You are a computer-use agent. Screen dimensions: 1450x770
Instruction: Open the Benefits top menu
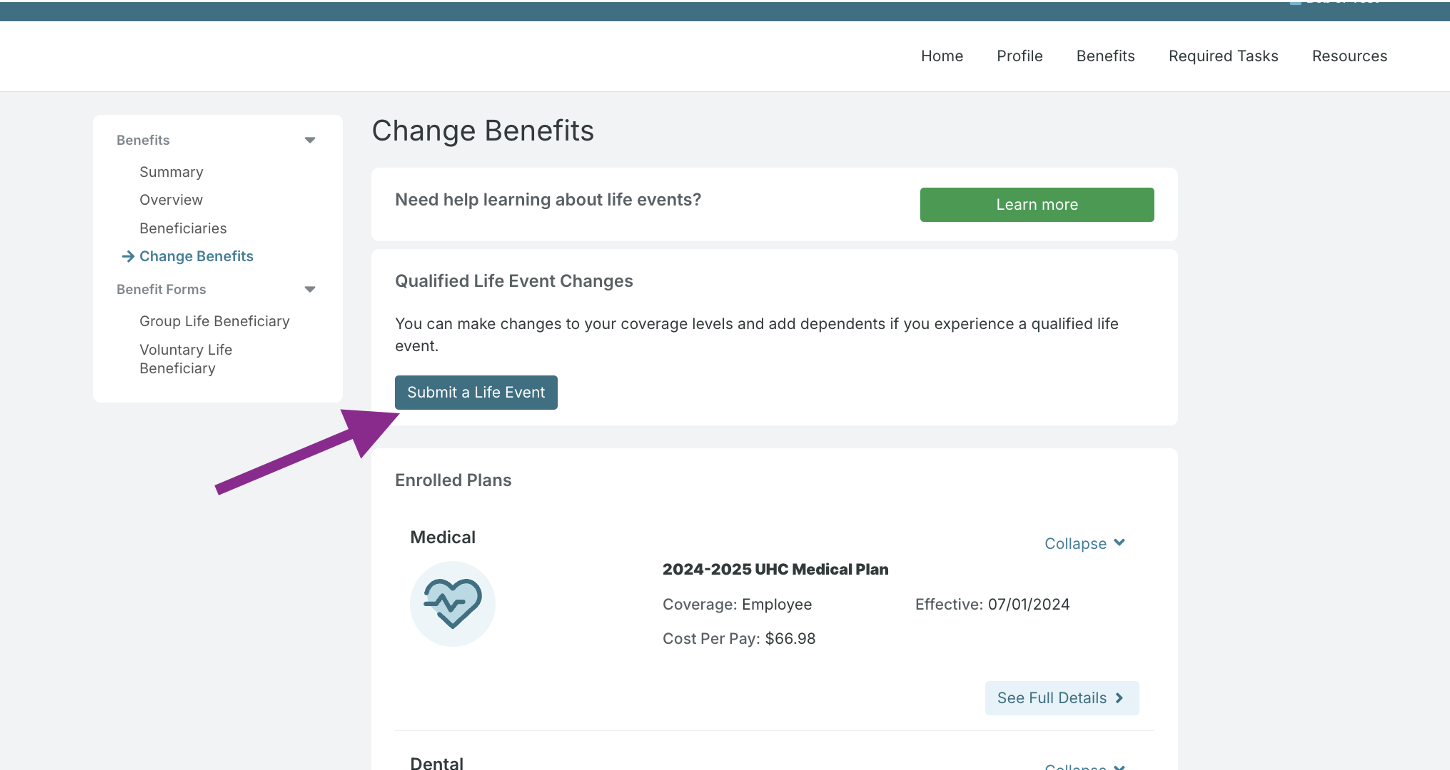coord(1105,56)
